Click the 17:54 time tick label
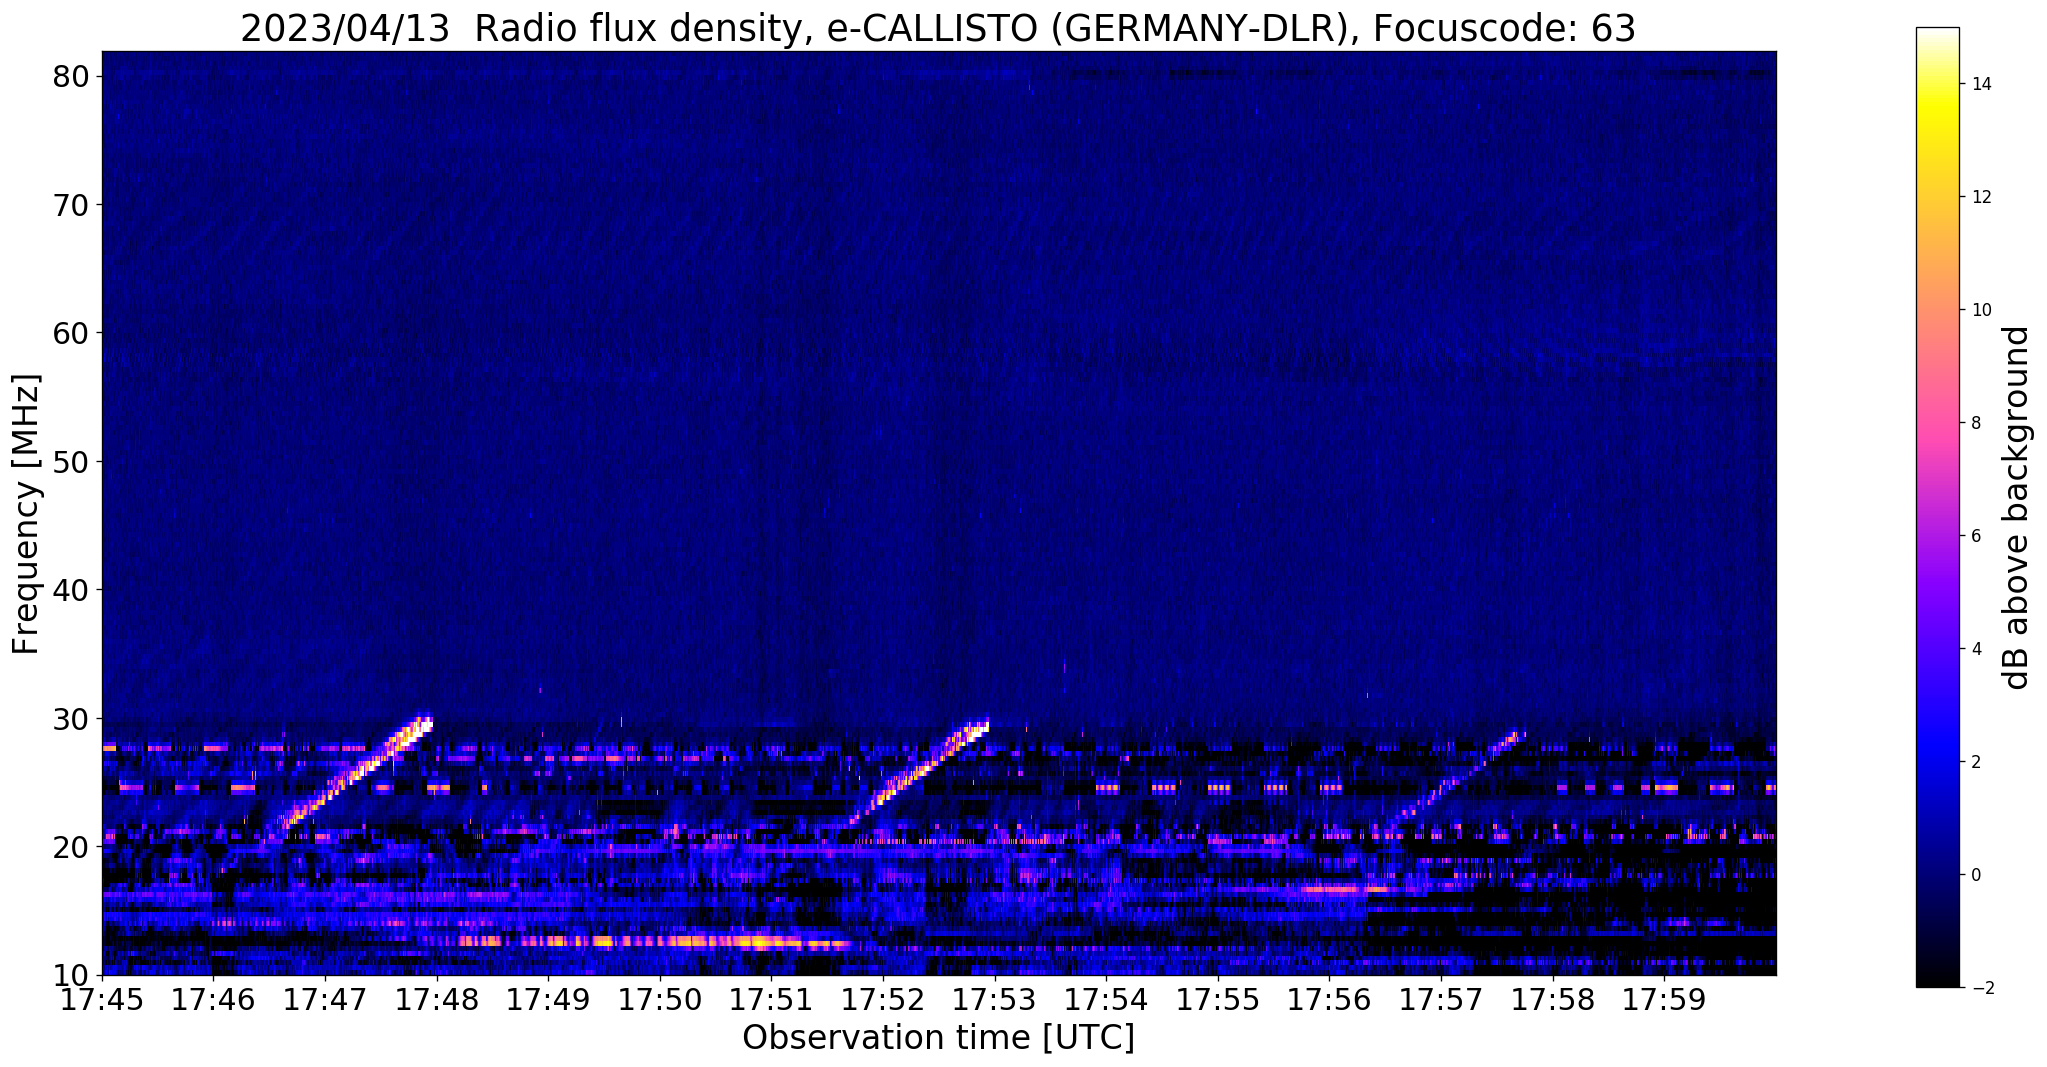This screenshot has height=1067, width=2047. [1106, 1000]
